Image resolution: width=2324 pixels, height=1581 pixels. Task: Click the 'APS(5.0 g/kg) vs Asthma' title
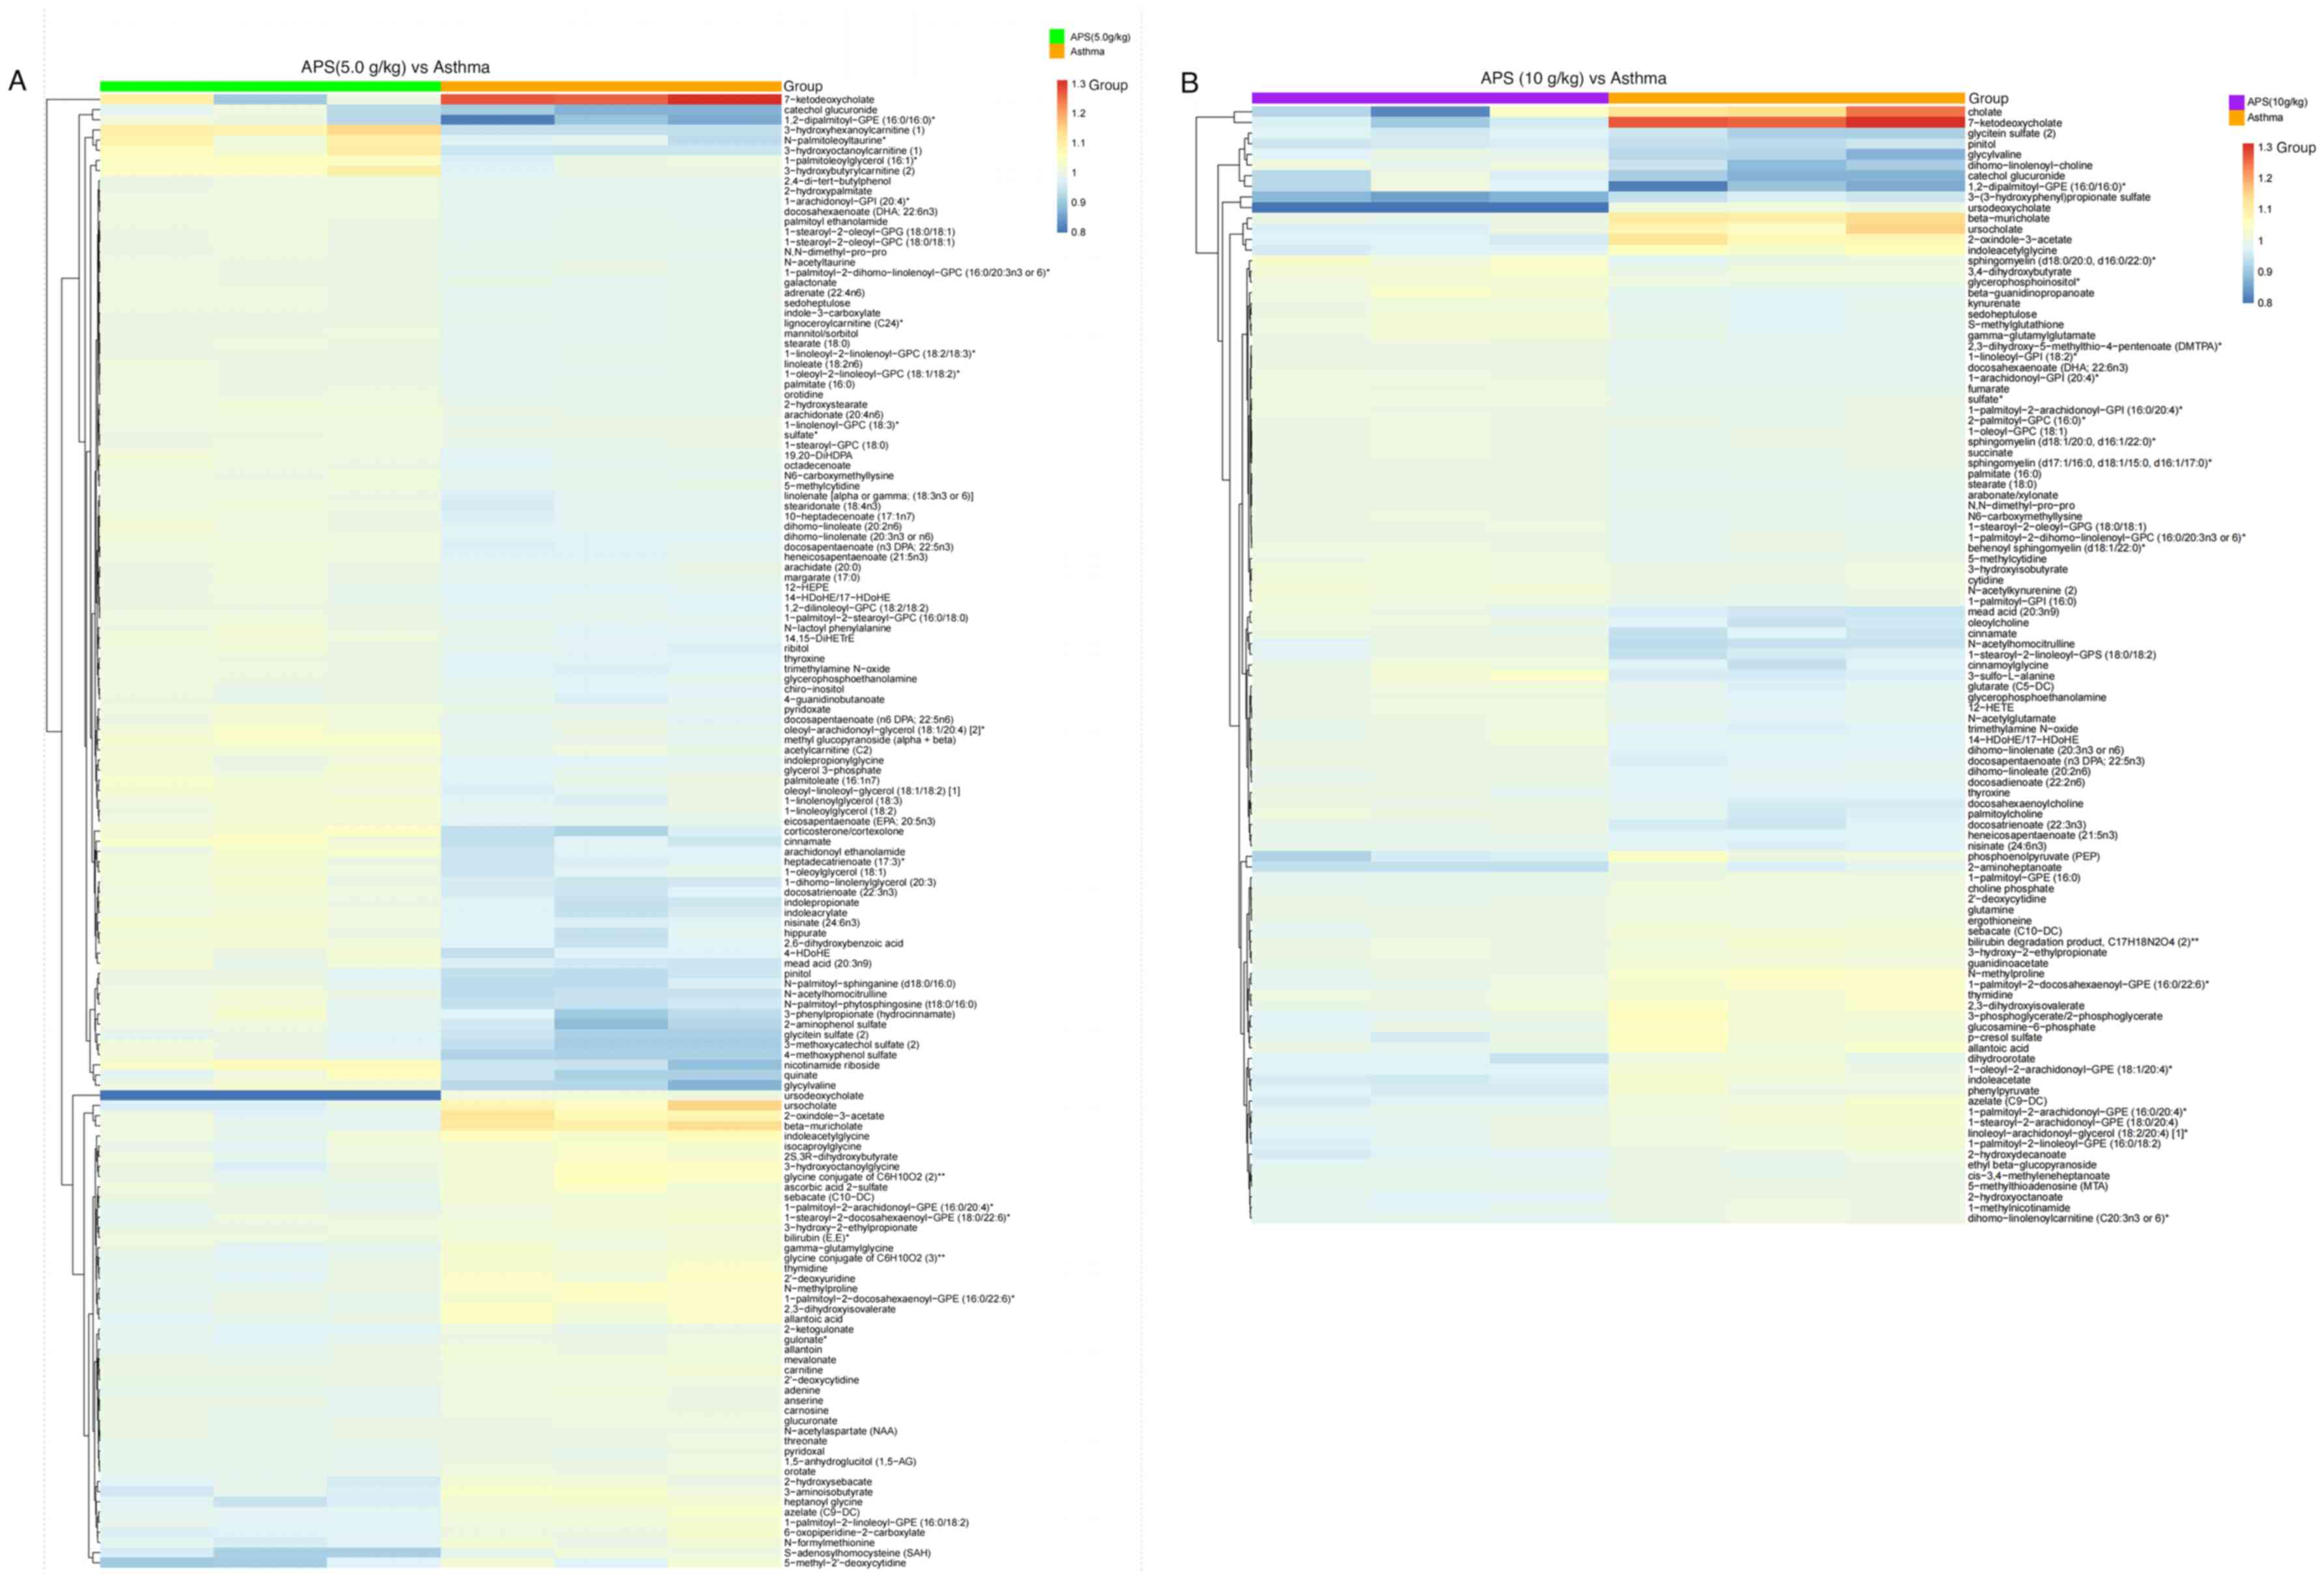(x=395, y=67)
